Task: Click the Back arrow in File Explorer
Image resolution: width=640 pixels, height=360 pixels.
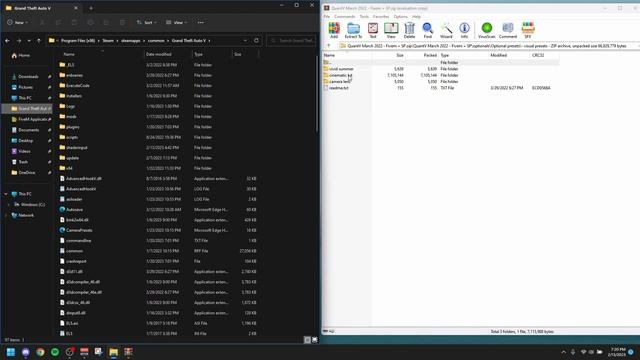Action: (7, 41)
